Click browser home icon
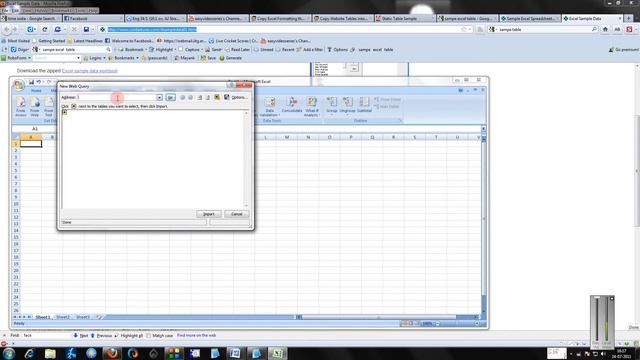The height and width of the screenshot is (360, 640). pyautogui.click(x=605, y=29)
